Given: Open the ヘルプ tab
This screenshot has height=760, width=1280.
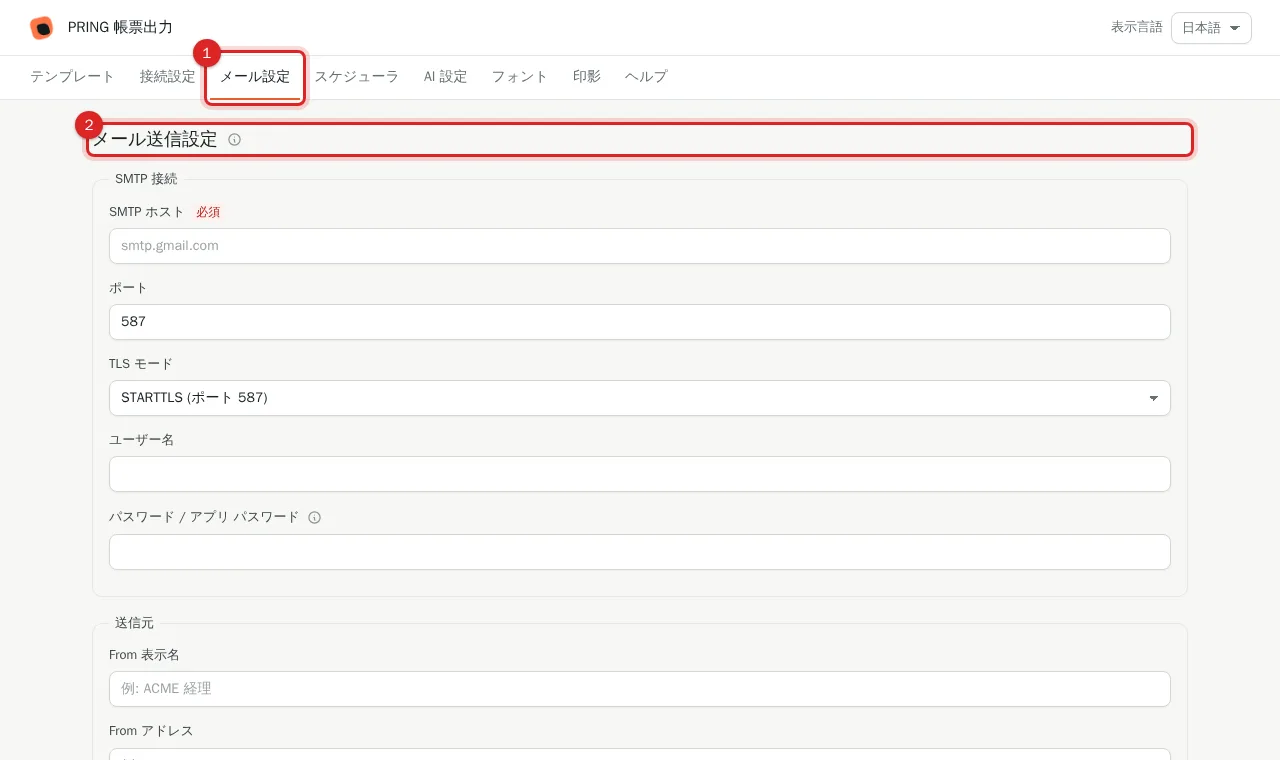Looking at the screenshot, I should pyautogui.click(x=646, y=77).
